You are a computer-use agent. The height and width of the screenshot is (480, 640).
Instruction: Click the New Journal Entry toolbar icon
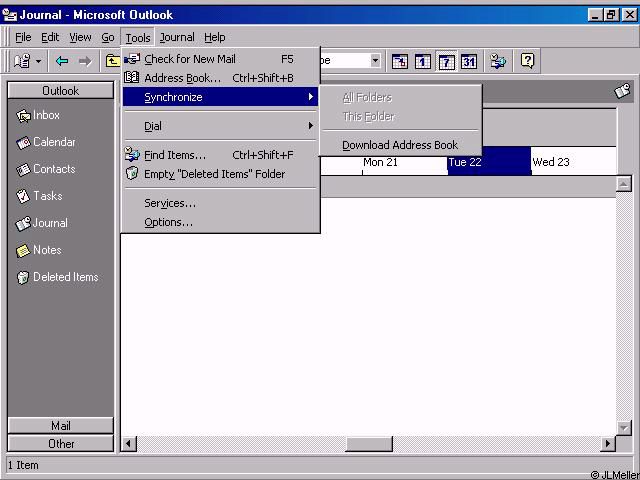point(22,61)
